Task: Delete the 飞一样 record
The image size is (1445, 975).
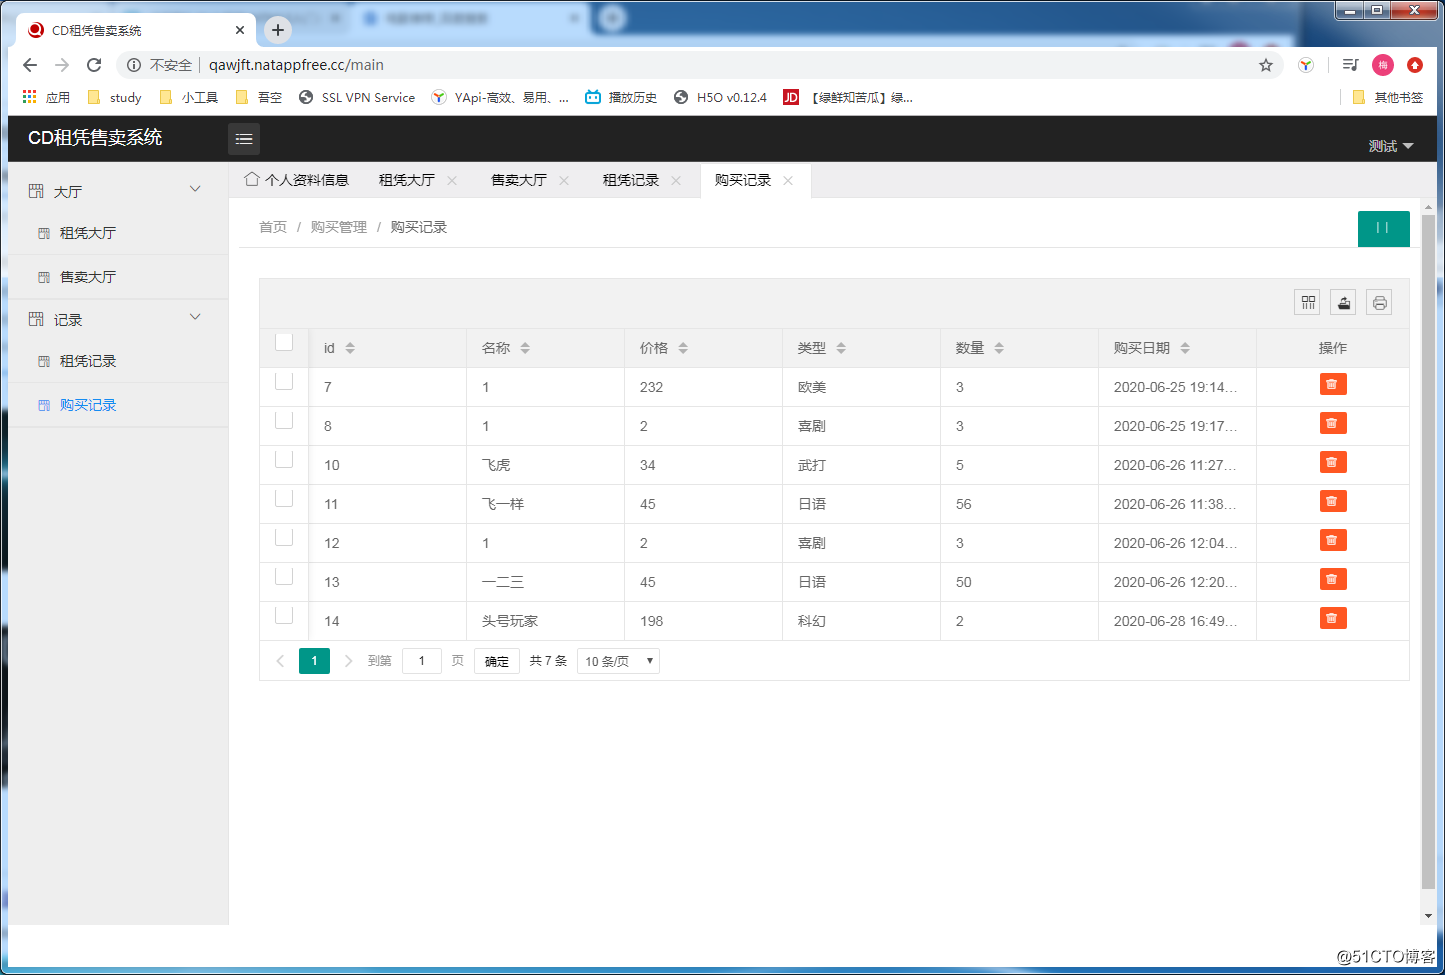Action: tap(1333, 501)
